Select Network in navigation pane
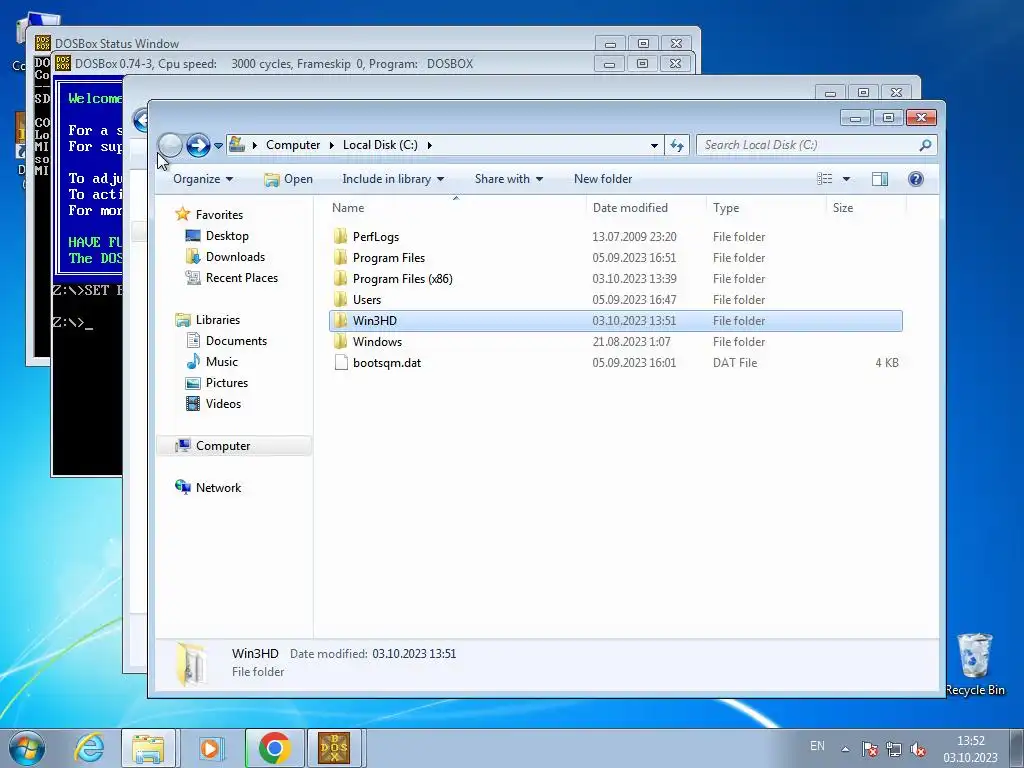 point(218,488)
